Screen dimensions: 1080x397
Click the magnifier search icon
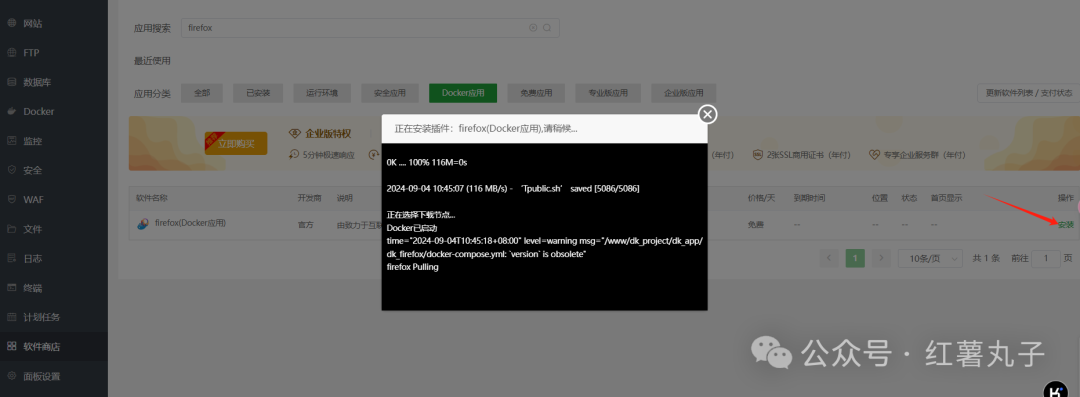click(x=547, y=28)
